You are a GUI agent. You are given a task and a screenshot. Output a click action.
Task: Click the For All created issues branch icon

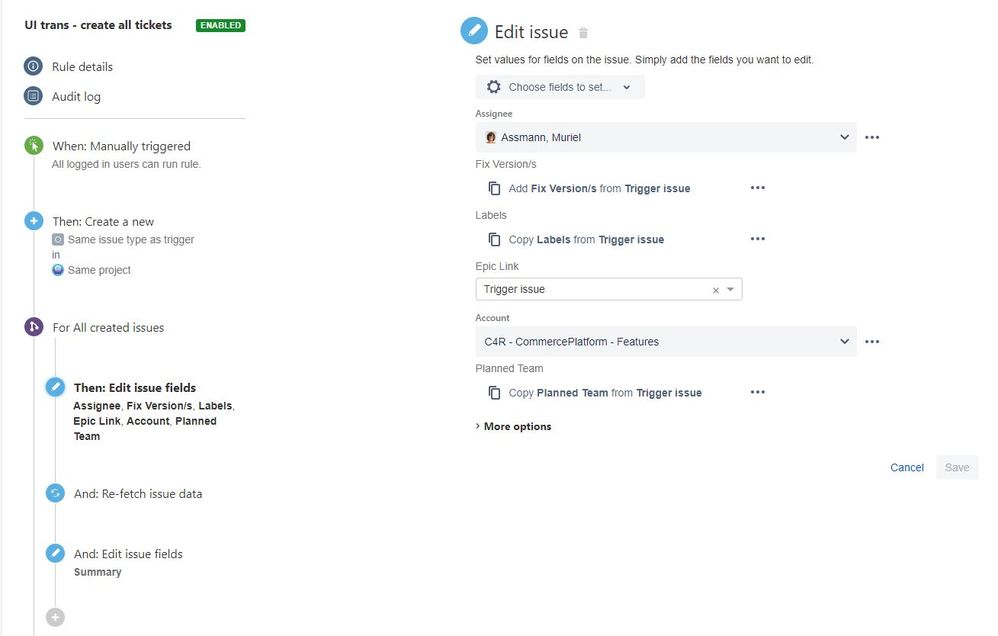[x=33, y=327]
